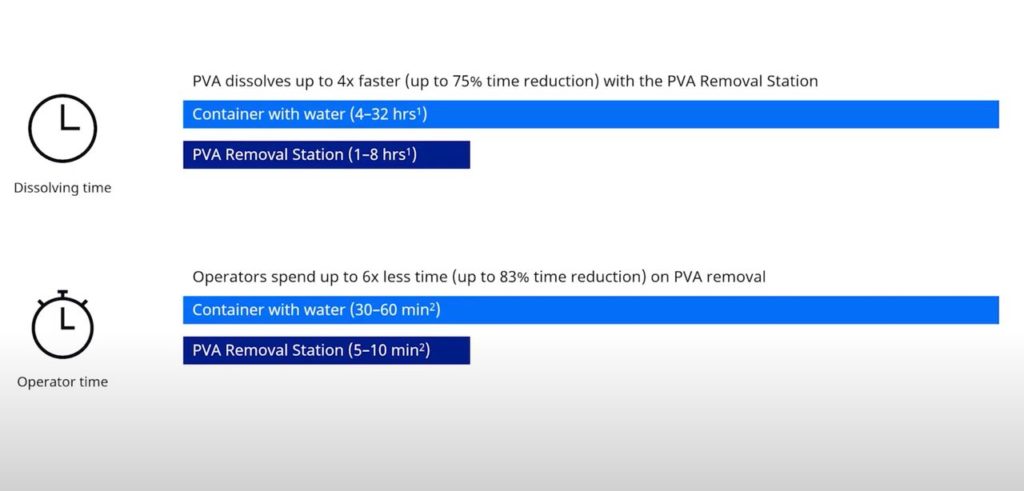Viewport: 1024px width, 491px height.
Task: Click the dark blue "PVA Removal Station (5–10 min)" bar
Action: (x=326, y=350)
